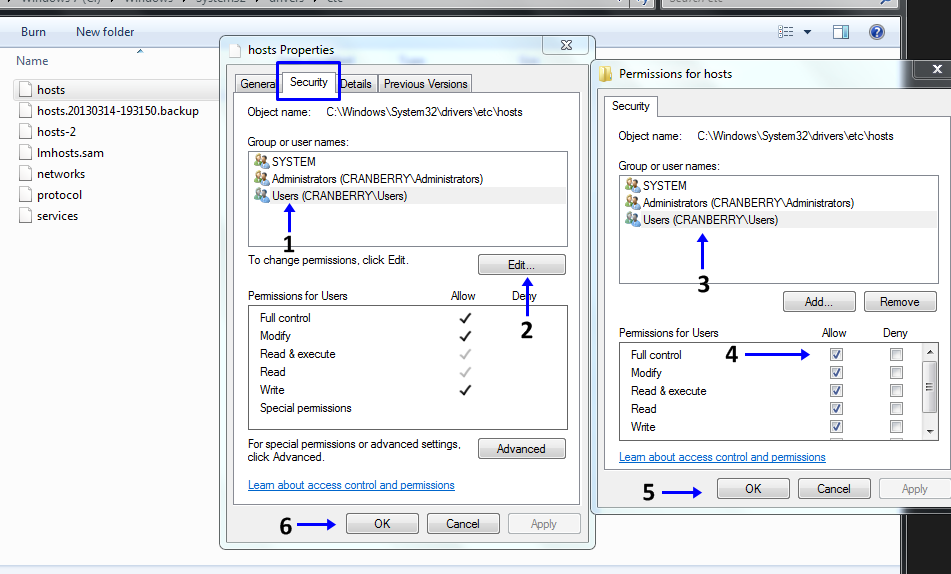The height and width of the screenshot is (574, 951).
Task: Select Users (CRANBERRY\Users) in Permissions dialog
Action: click(x=779, y=220)
